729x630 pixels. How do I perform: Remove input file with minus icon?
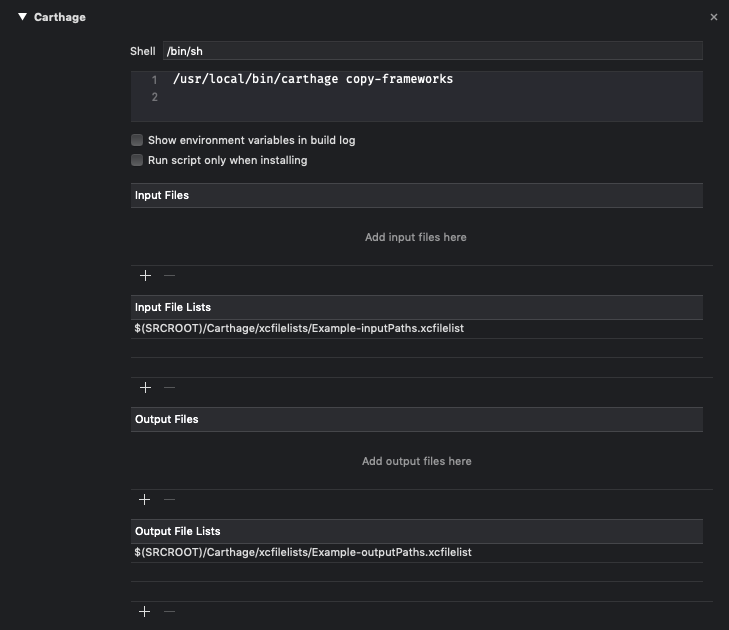(x=169, y=275)
